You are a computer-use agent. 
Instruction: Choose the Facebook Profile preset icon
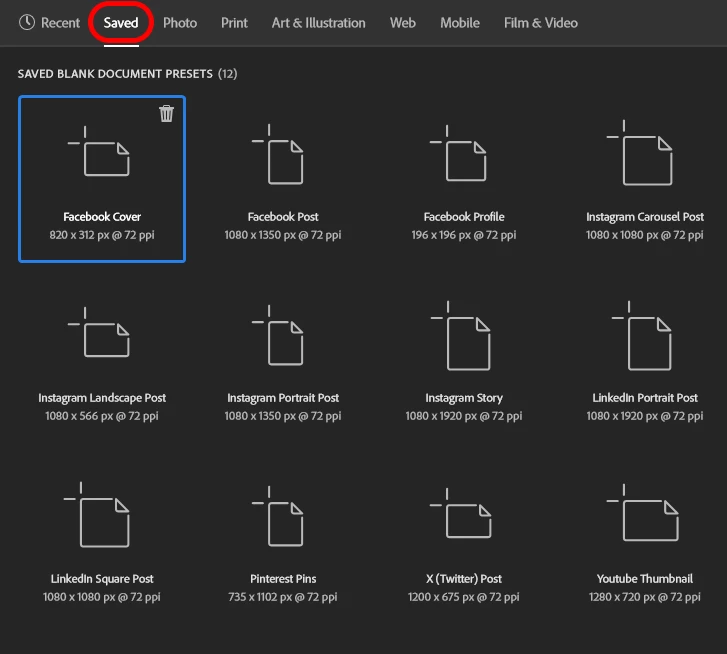coord(458,153)
